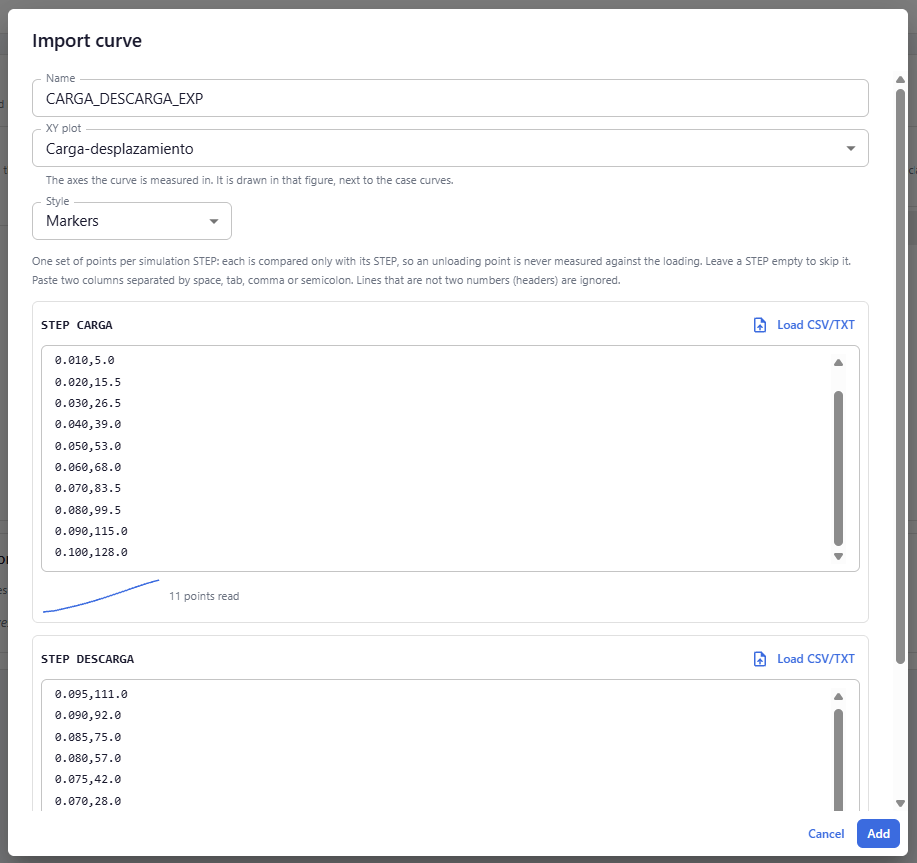Open the XY plot dropdown
Screen dimensions: 917x863
pos(450,149)
